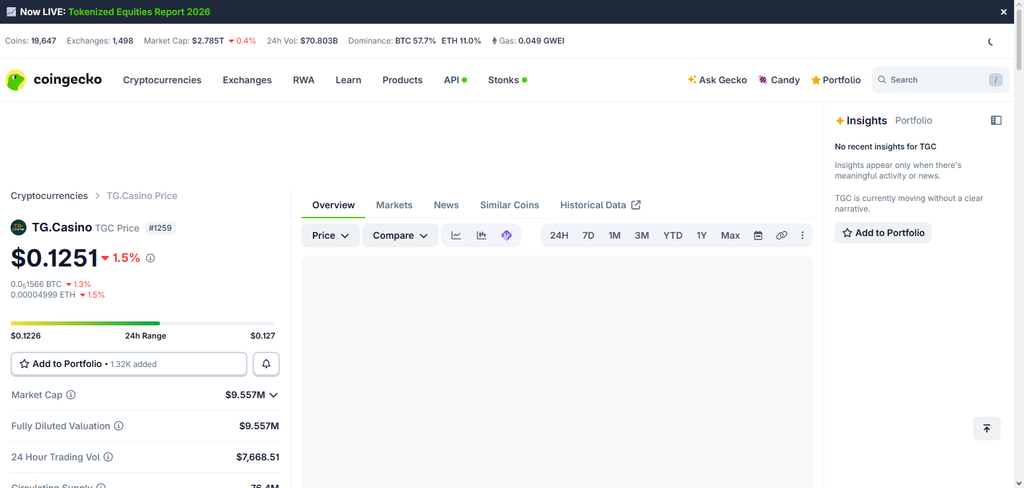Screen dimensions: 1024x488
Task: Open the RWA menu item
Action: [304, 80]
